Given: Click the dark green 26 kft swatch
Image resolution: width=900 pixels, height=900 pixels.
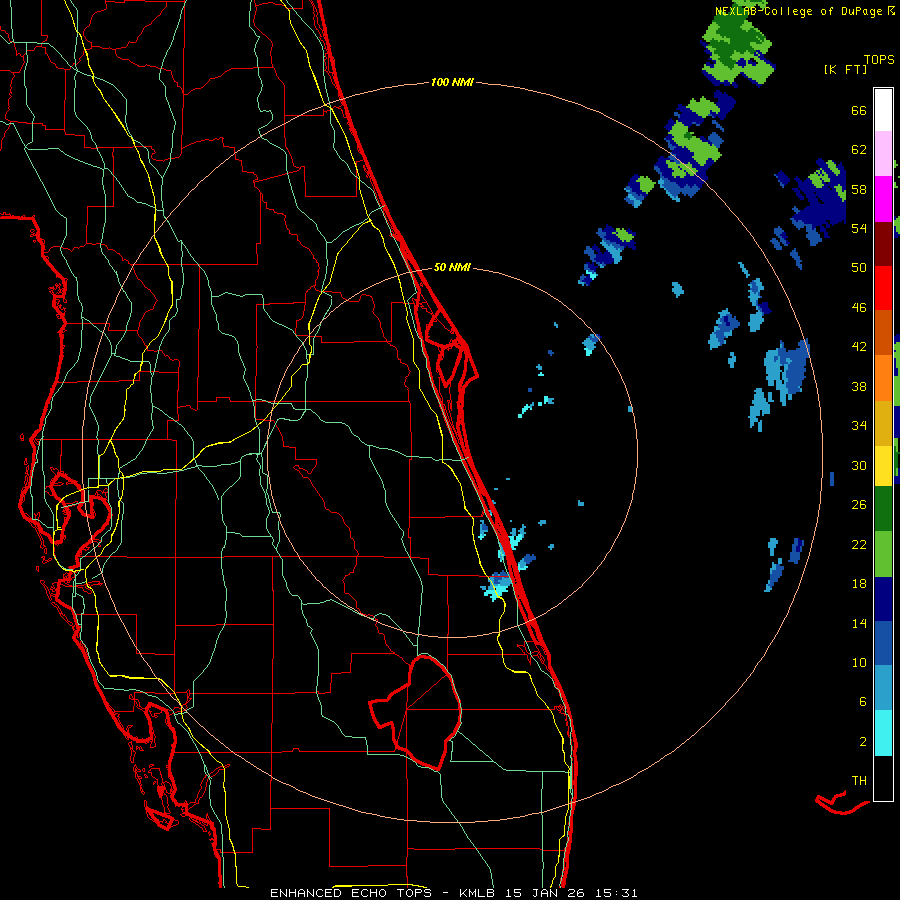Looking at the screenshot, I should tap(883, 509).
